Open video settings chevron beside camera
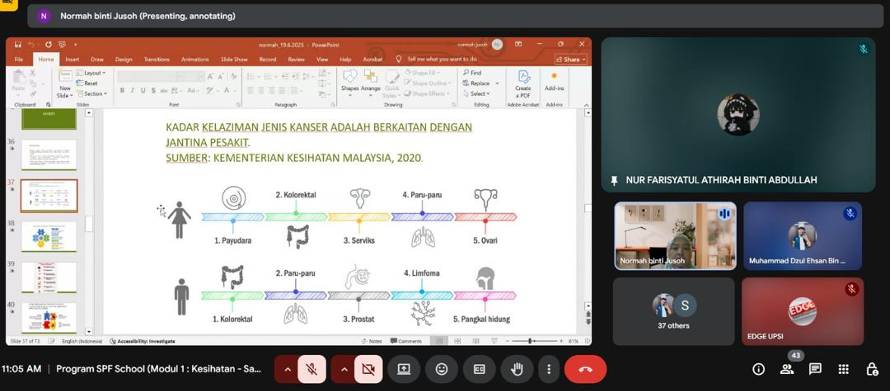891x391 pixels. [x=344, y=369]
